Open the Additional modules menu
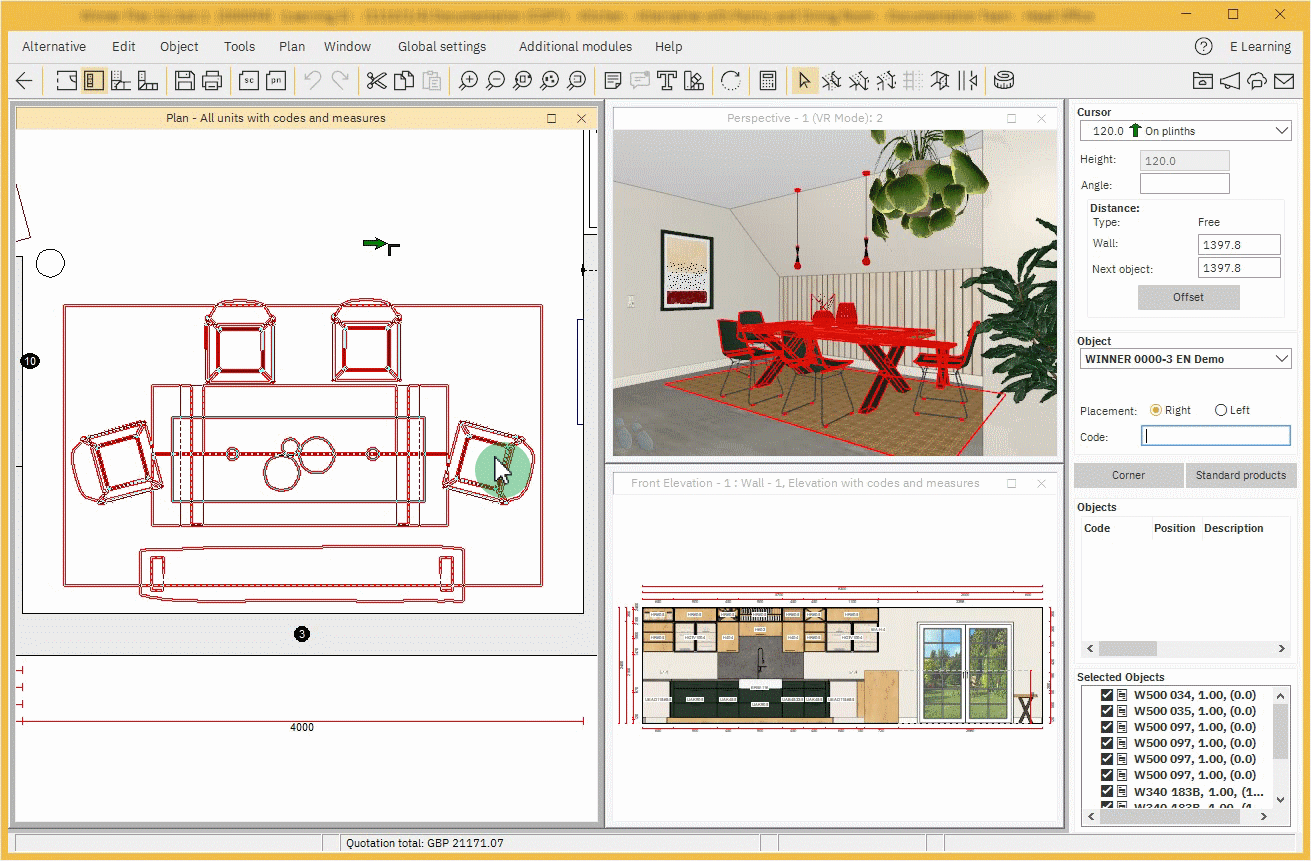Viewport: 1311px width, 861px height. click(575, 46)
